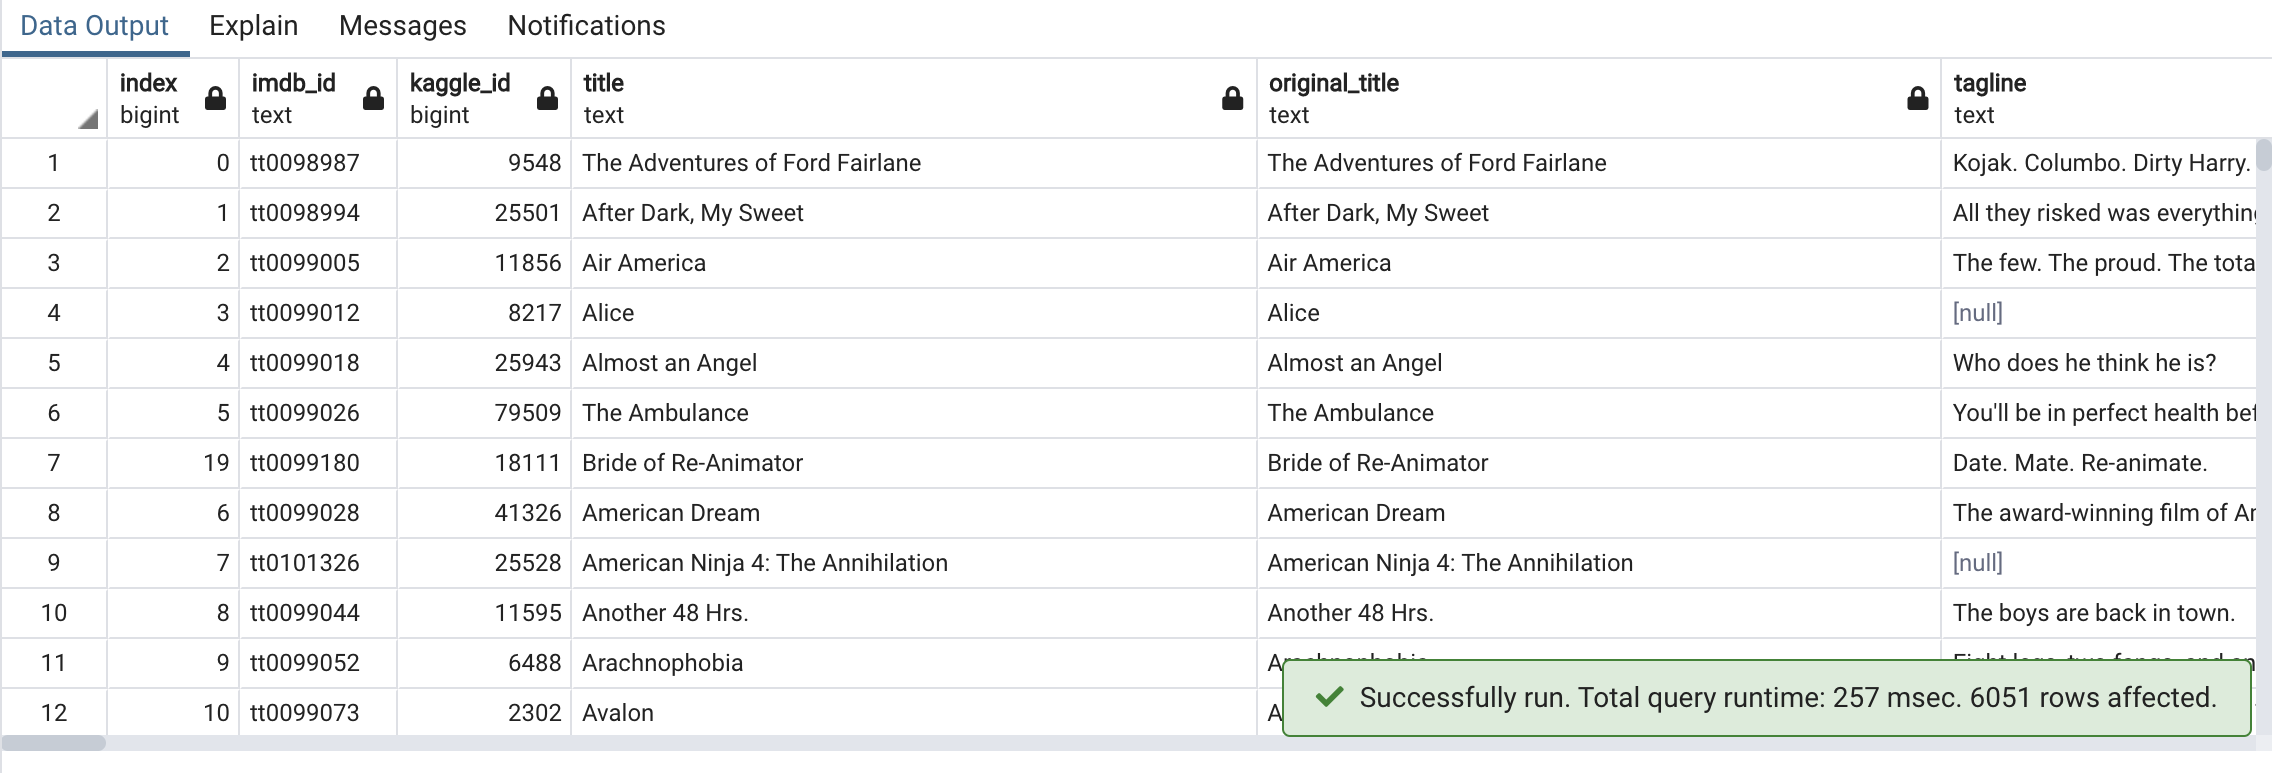Image resolution: width=2274 pixels, height=773 pixels.
Task: Open the Explain tab
Action: tap(253, 26)
